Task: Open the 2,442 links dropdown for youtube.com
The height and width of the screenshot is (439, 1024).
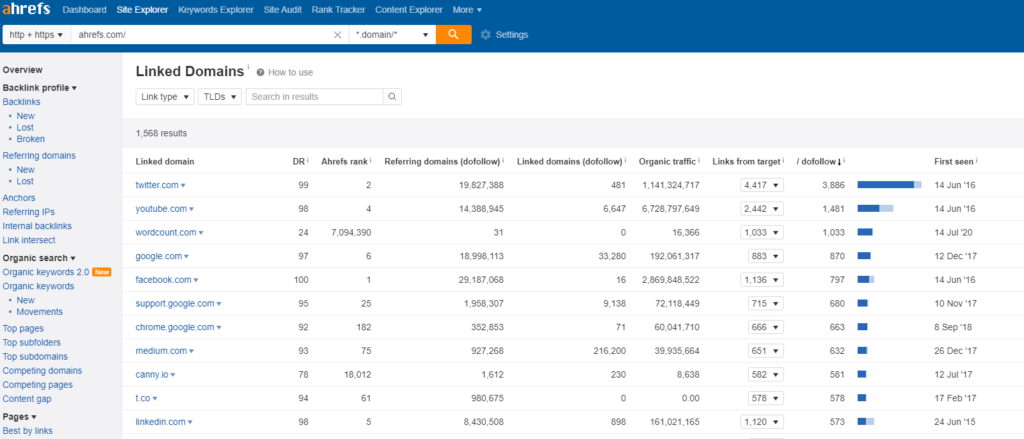Action: (762, 209)
